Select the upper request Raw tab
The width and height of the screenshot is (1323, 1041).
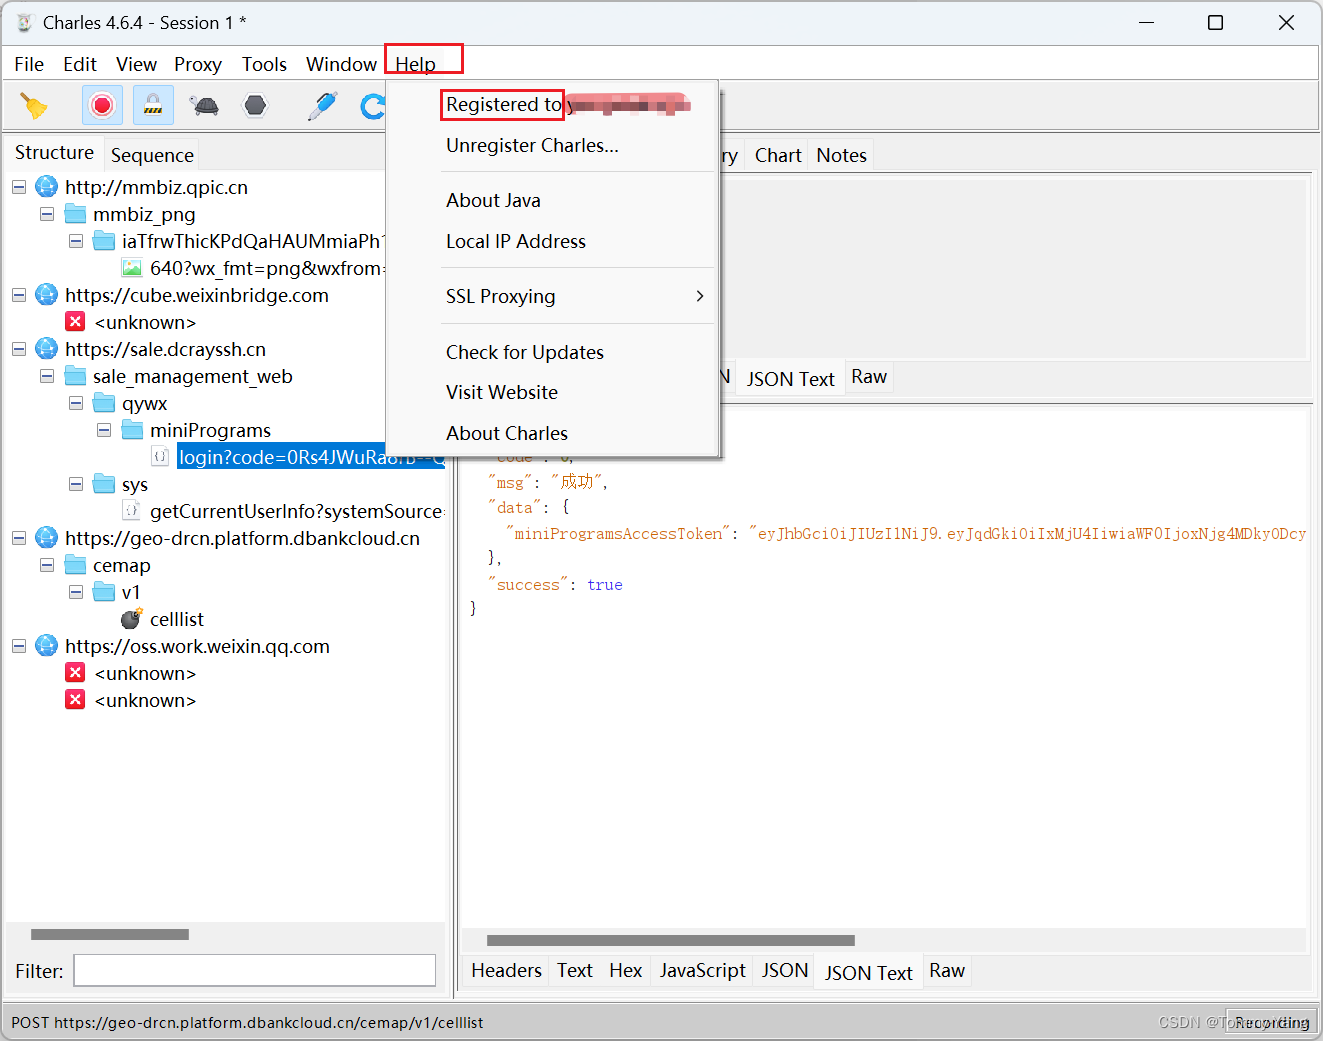pyautogui.click(x=869, y=376)
